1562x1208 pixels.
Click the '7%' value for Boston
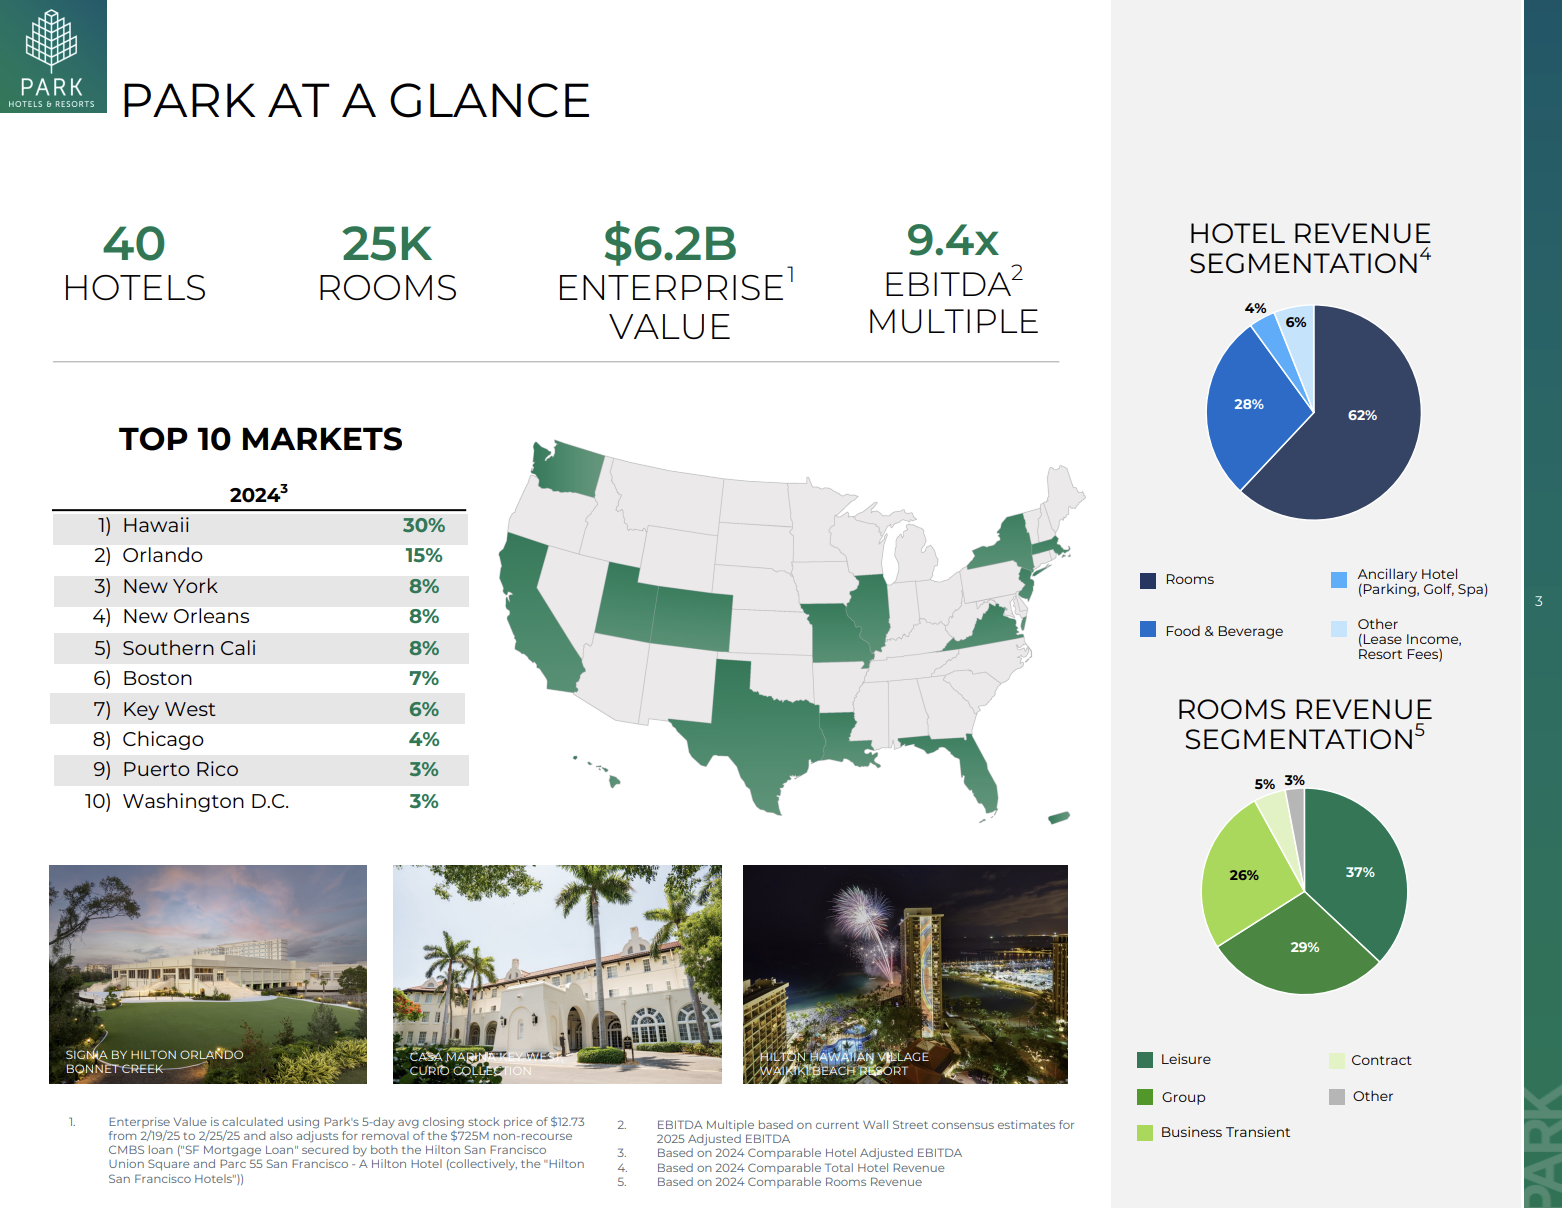click(x=424, y=679)
